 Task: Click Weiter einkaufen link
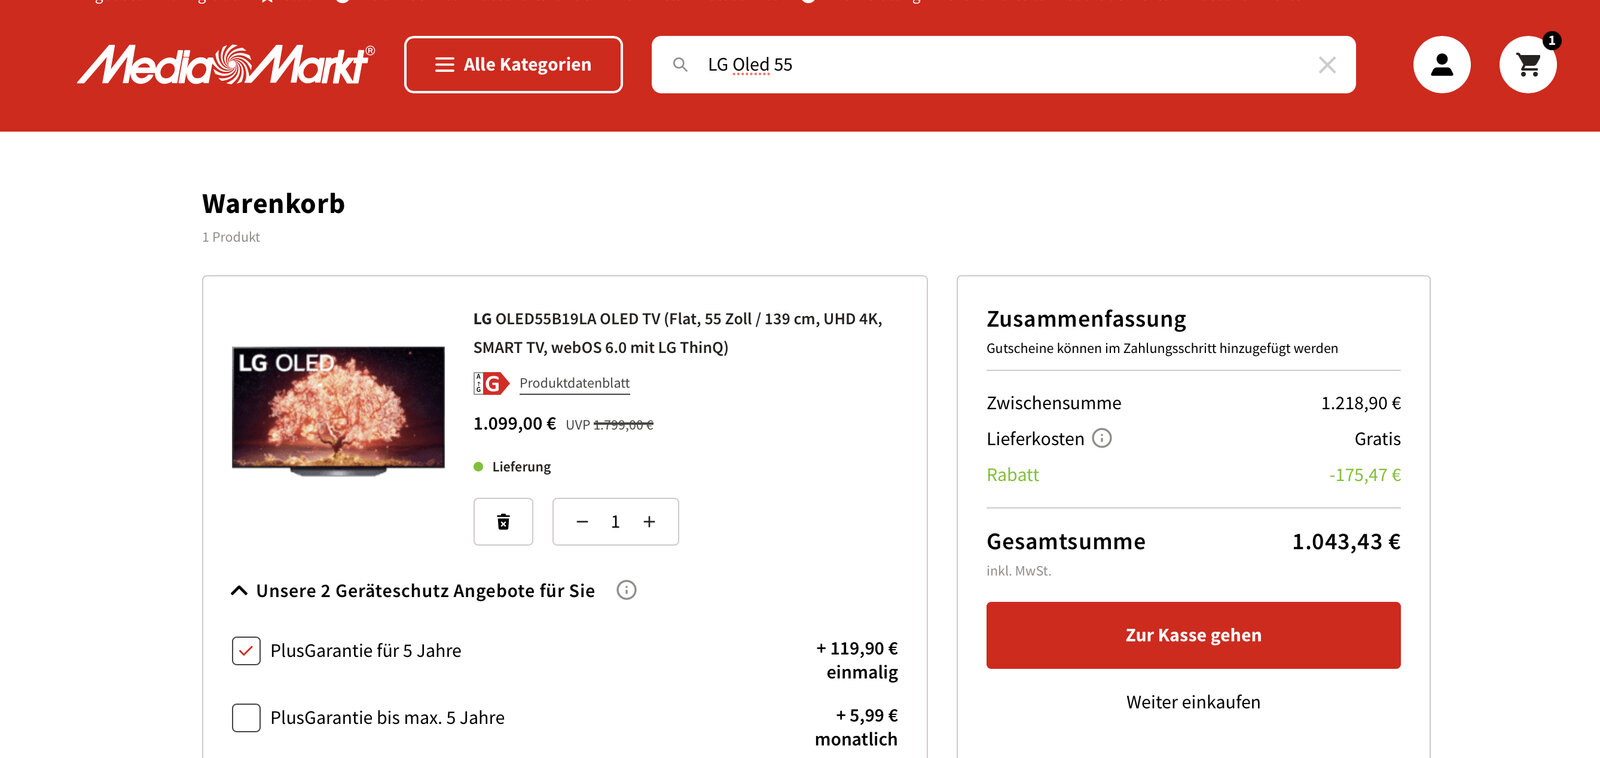[1193, 702]
